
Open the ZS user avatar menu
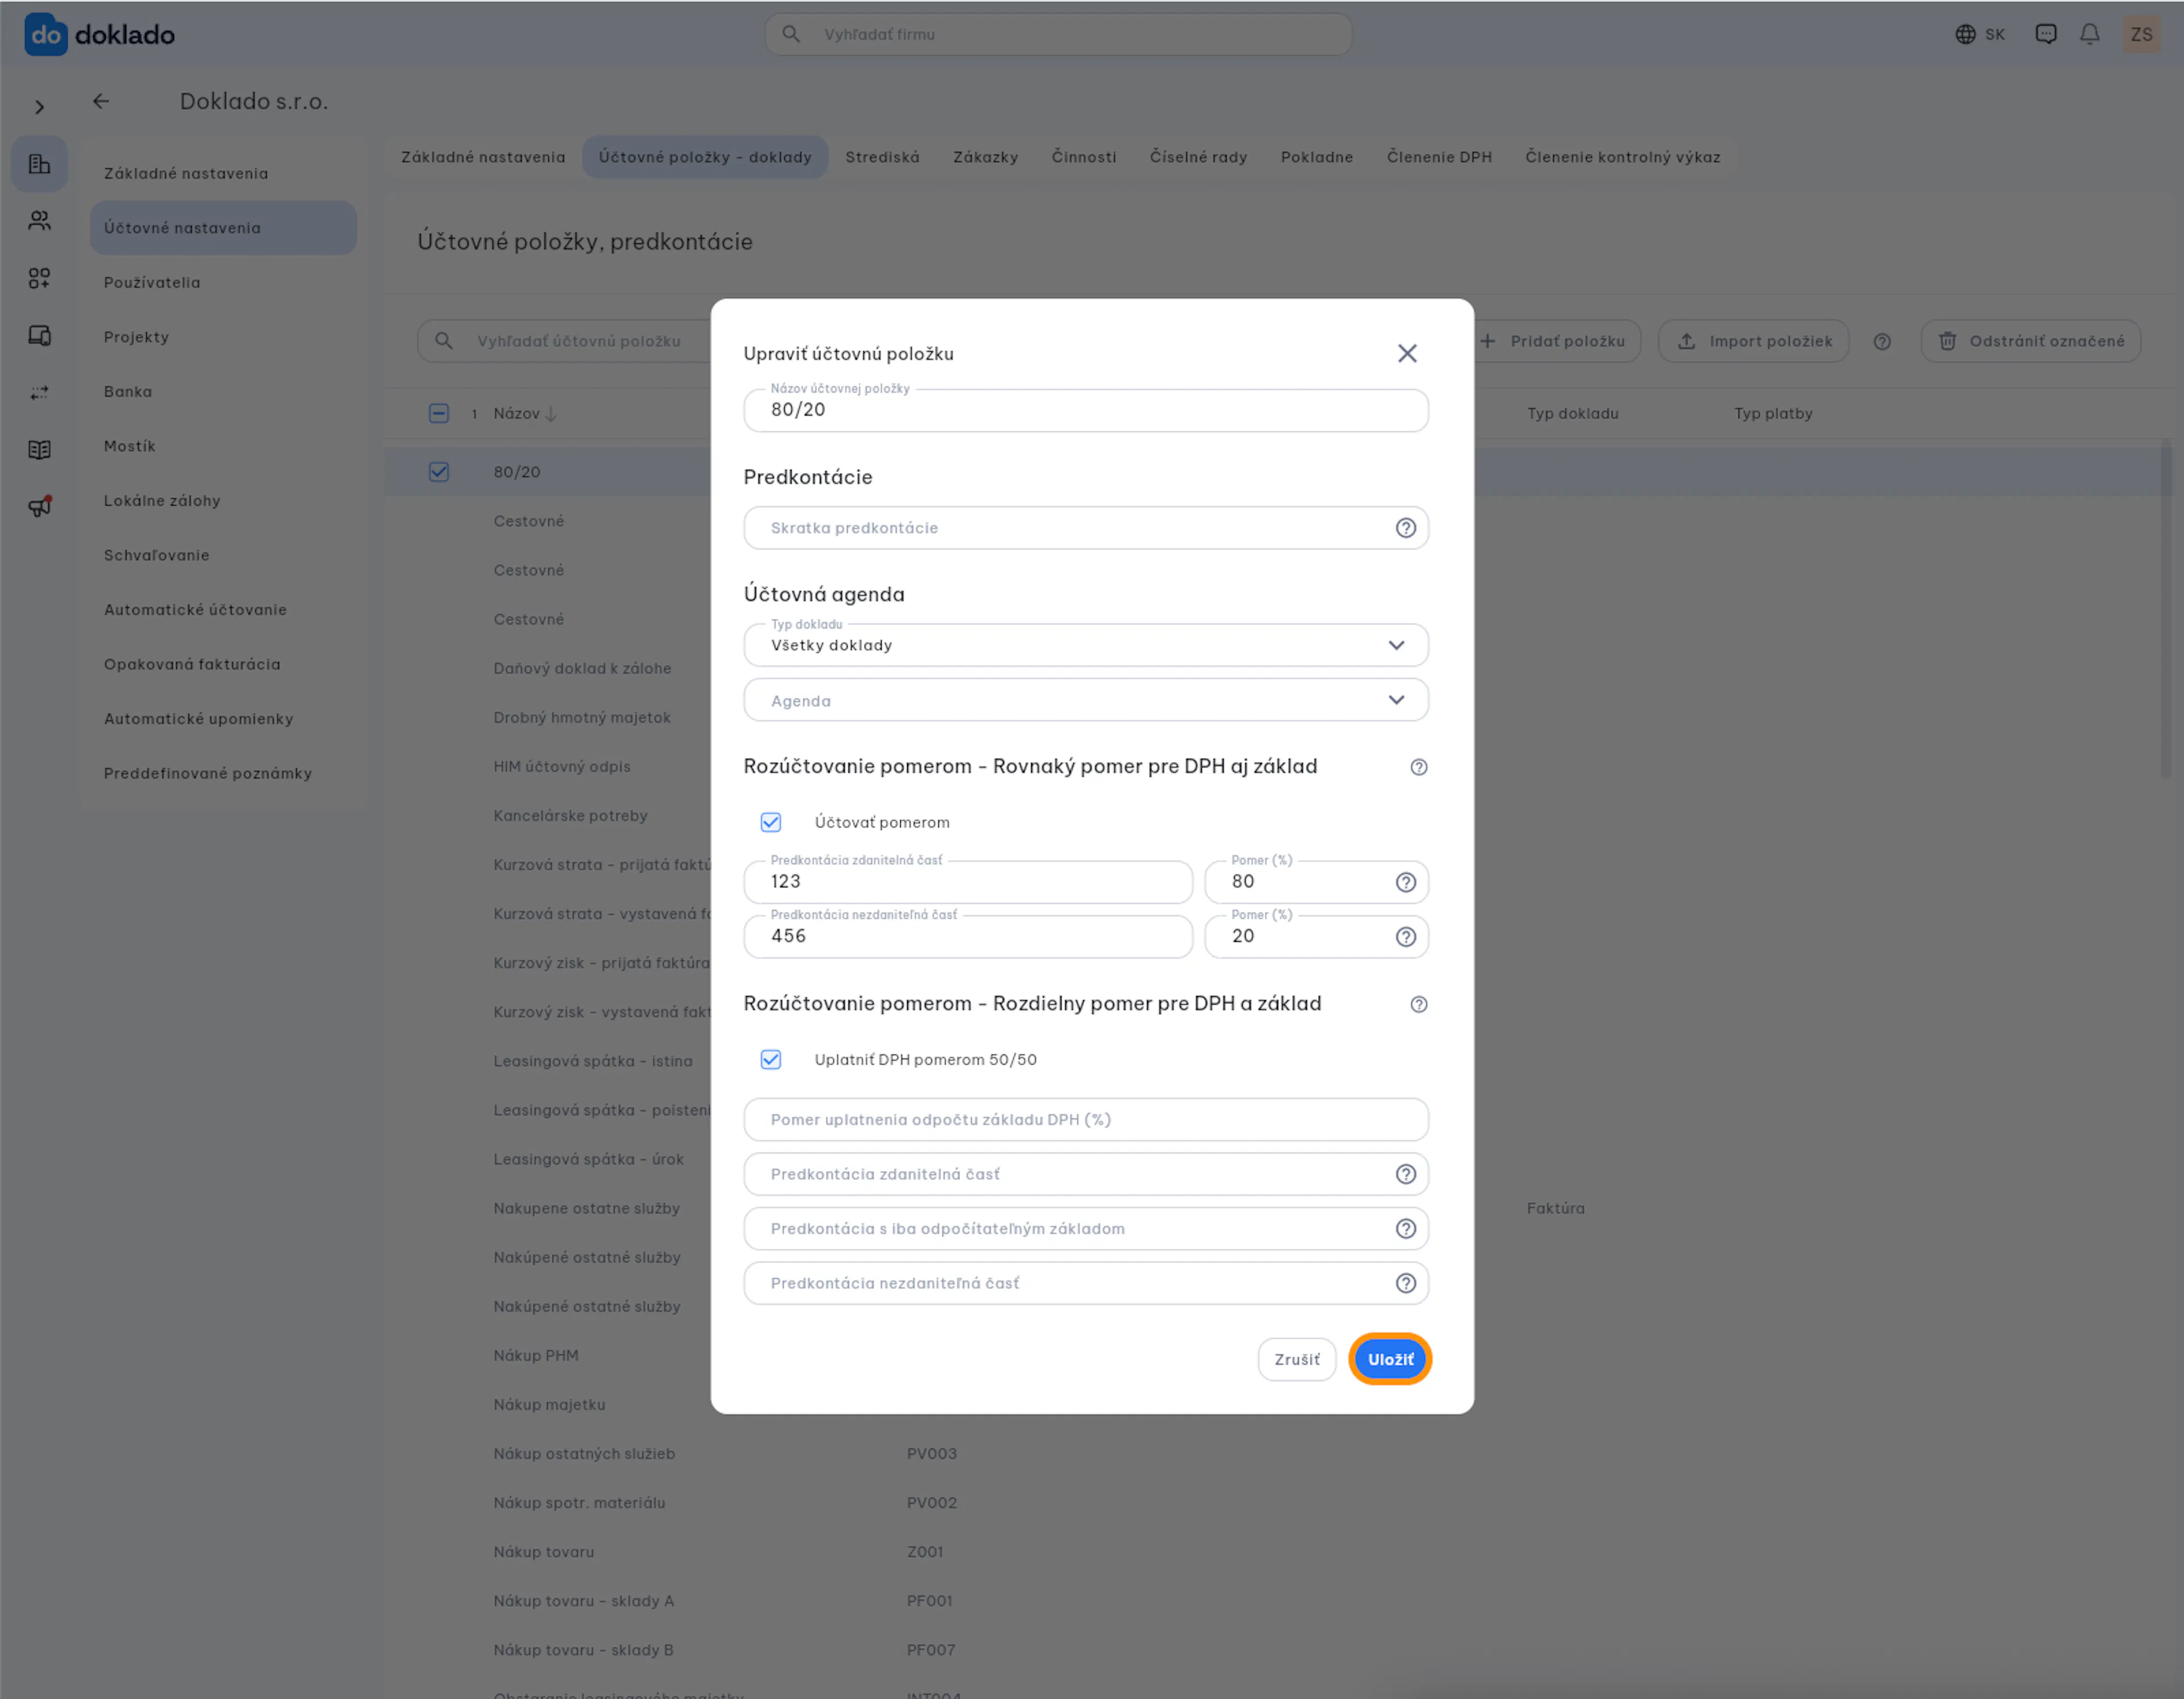pyautogui.click(x=2141, y=34)
